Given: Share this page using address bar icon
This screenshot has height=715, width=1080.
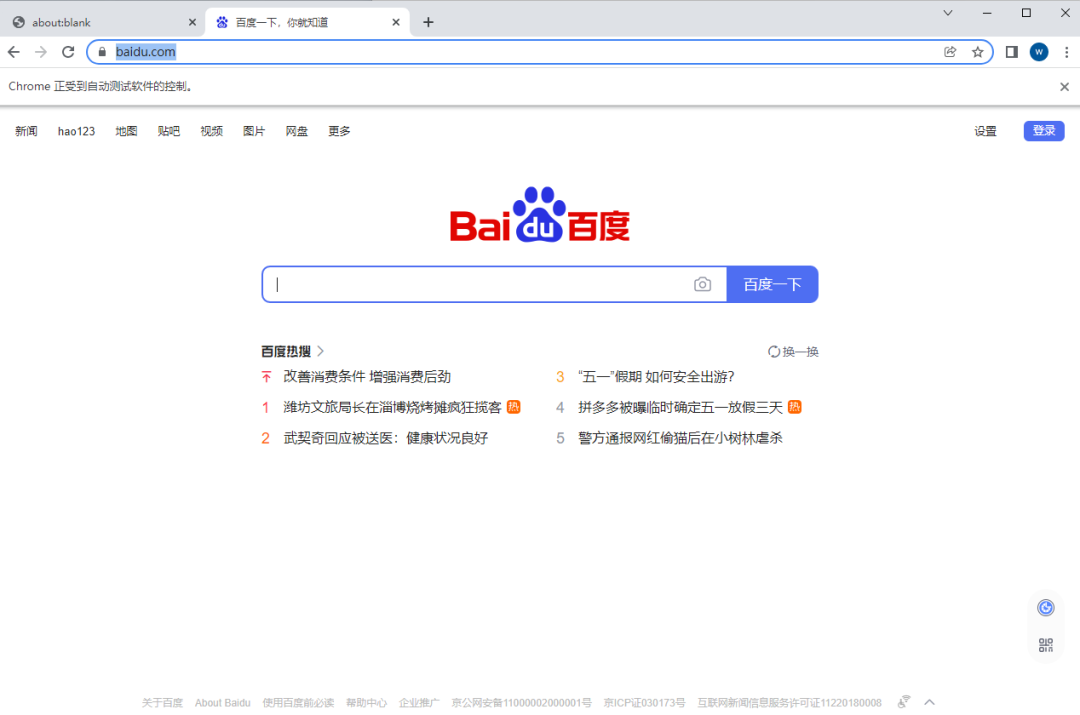Looking at the screenshot, I should click(x=950, y=52).
